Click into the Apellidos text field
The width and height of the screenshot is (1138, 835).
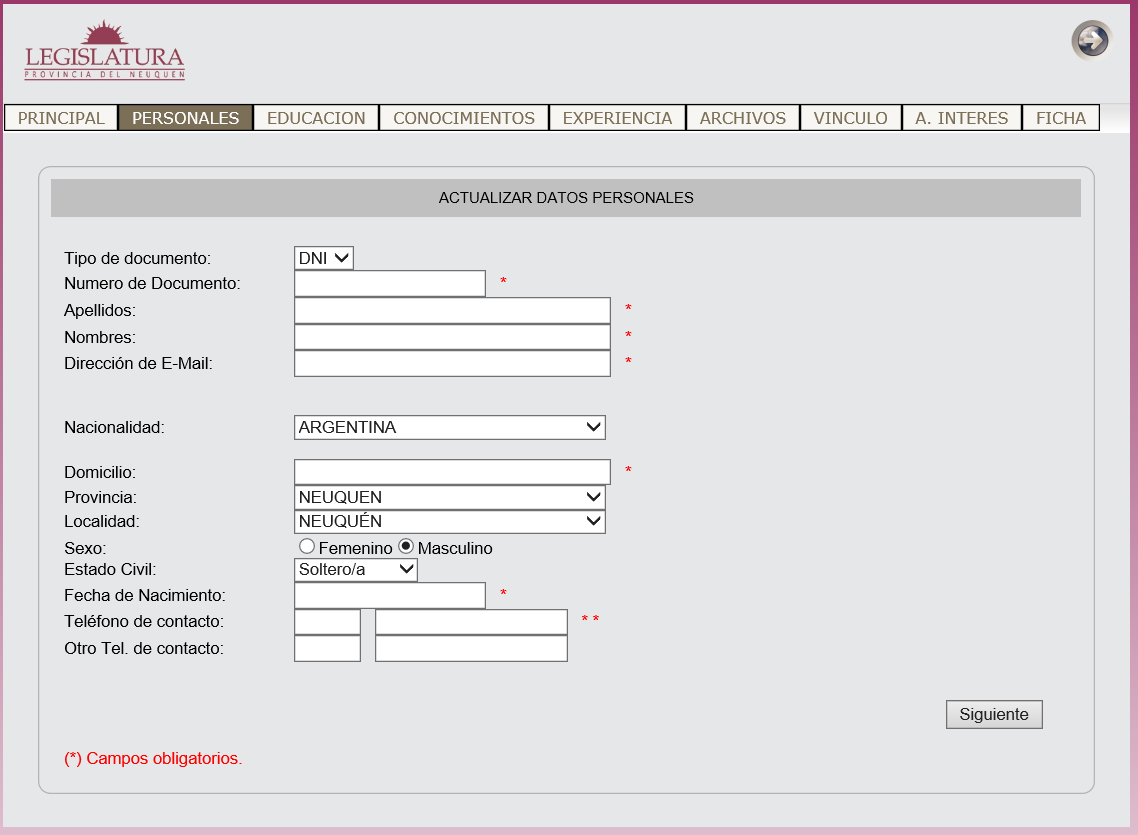(452, 311)
